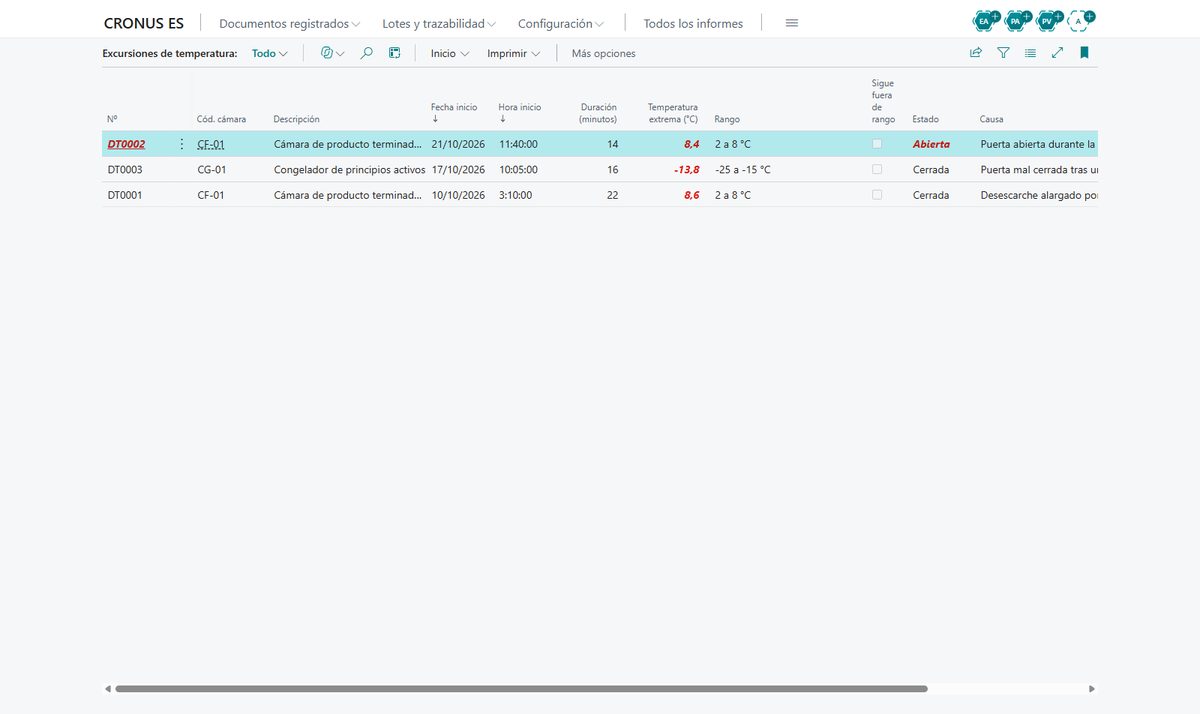This screenshot has height=714, width=1200.
Task: Toggle the filter pane funnel icon
Action: [1003, 53]
